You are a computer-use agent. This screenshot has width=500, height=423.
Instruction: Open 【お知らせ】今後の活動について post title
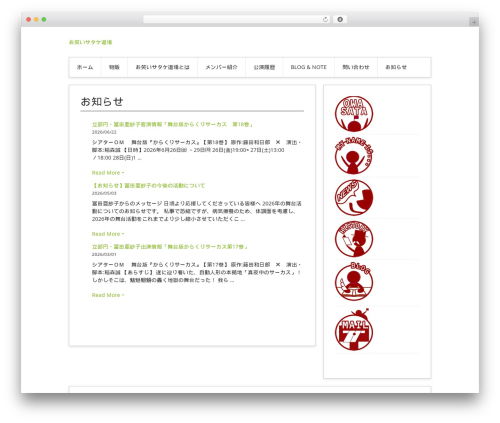(148, 186)
